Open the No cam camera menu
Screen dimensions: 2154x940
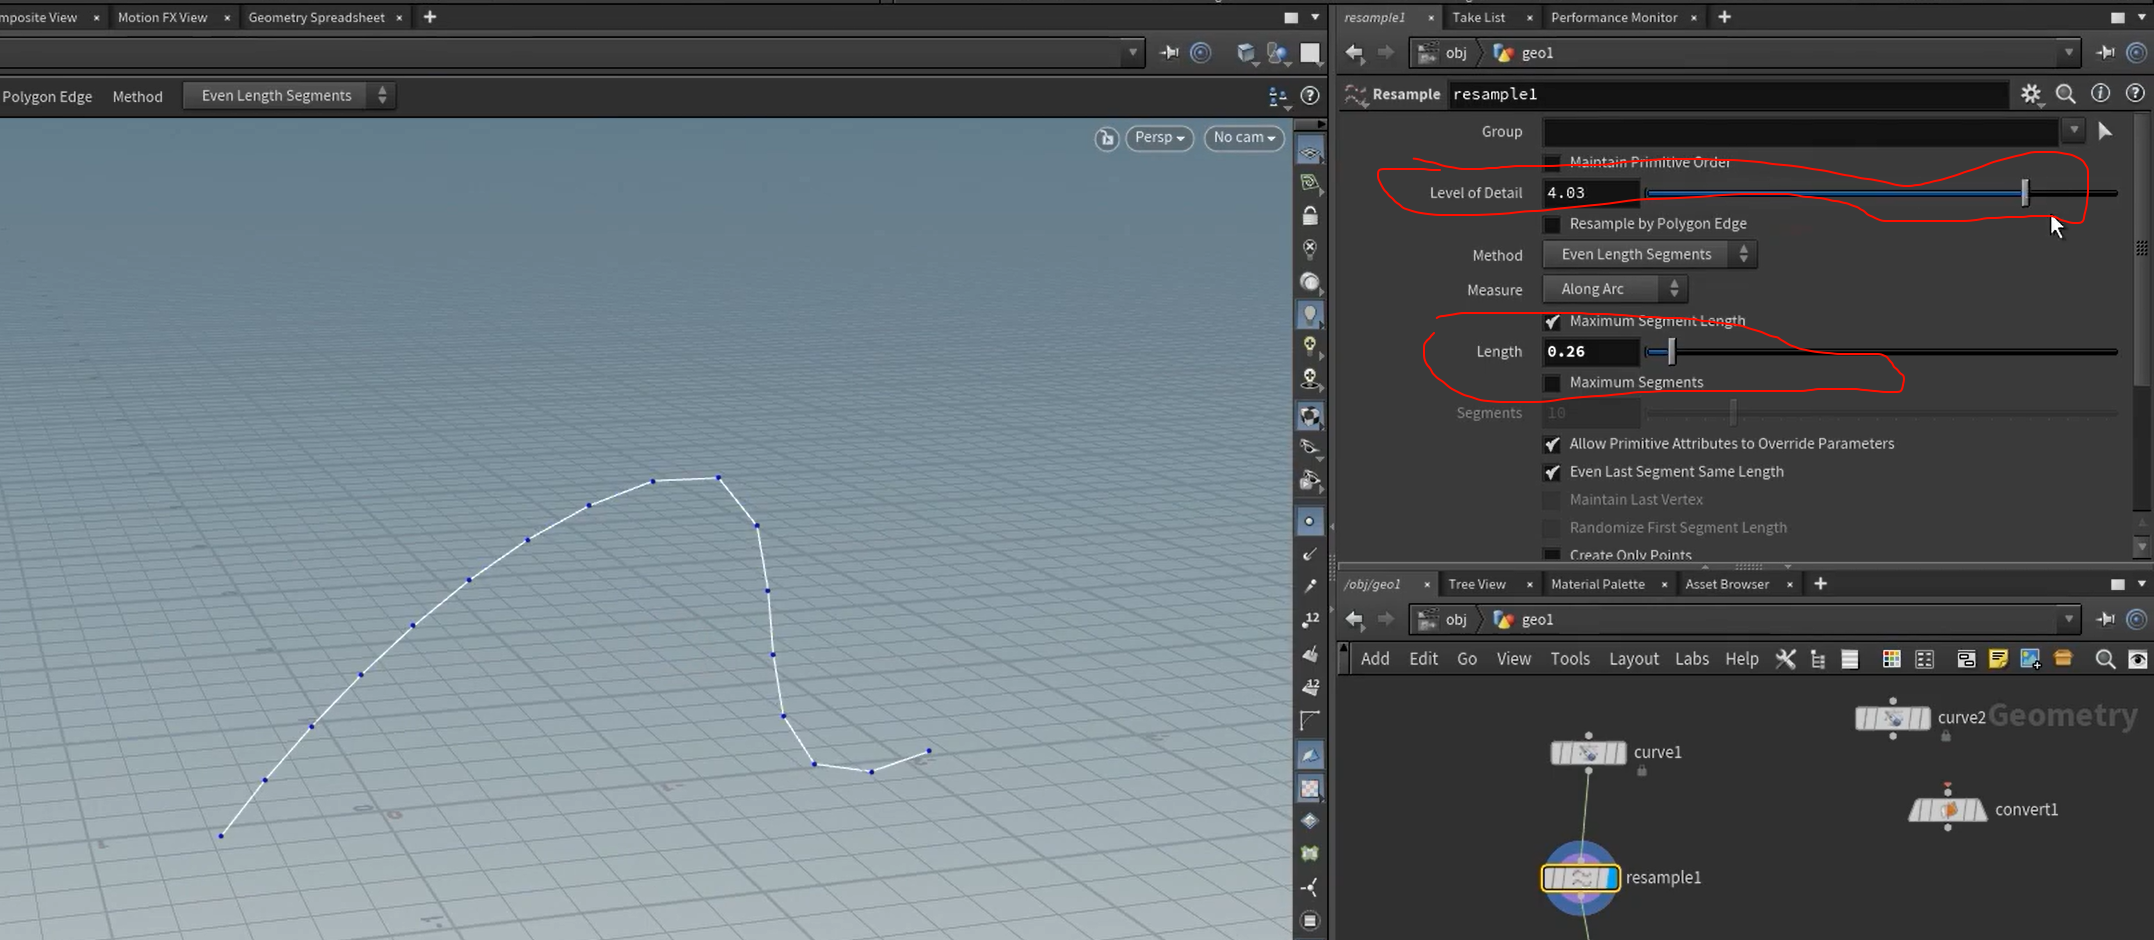pos(1244,138)
